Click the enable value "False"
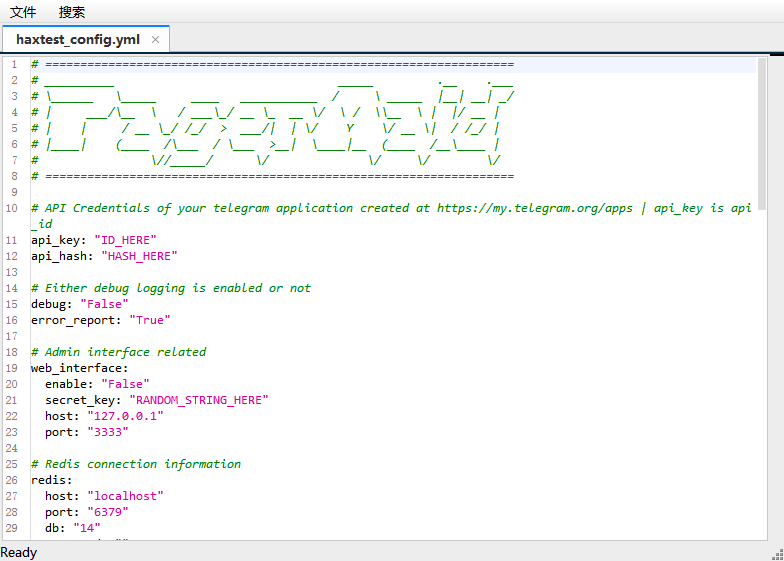The height and width of the screenshot is (561, 784). [x=126, y=384]
